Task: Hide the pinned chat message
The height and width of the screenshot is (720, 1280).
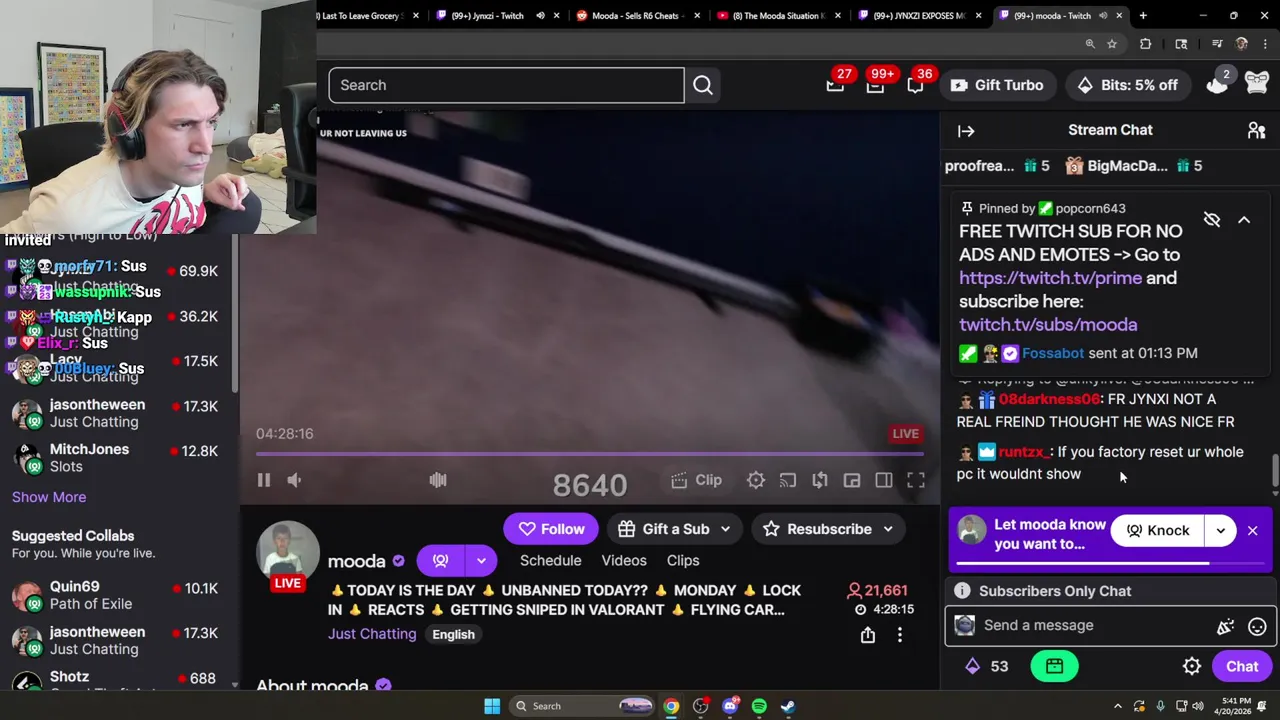Action: click(x=1212, y=219)
